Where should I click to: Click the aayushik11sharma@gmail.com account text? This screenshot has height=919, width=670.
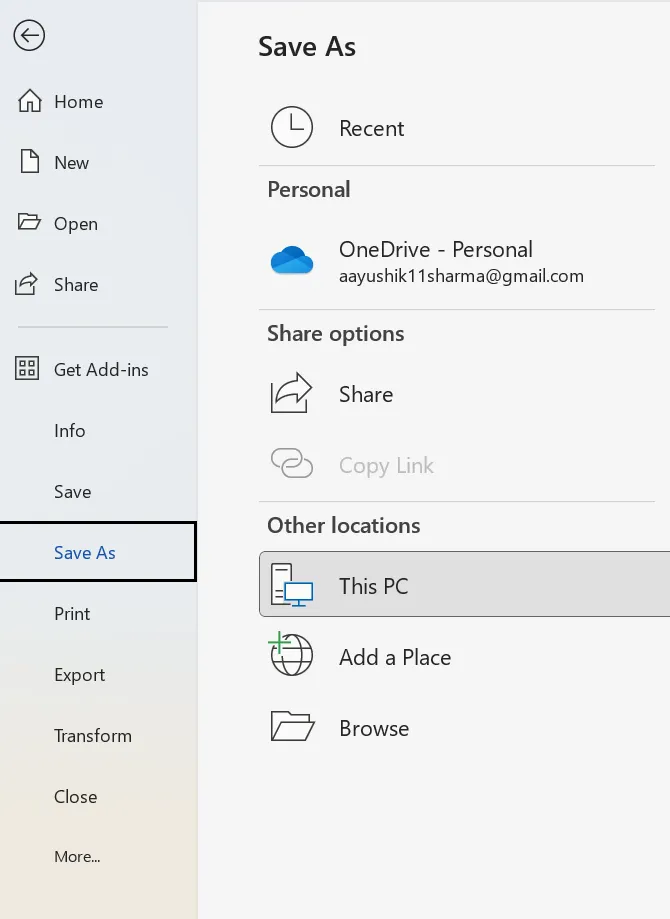[461, 276]
